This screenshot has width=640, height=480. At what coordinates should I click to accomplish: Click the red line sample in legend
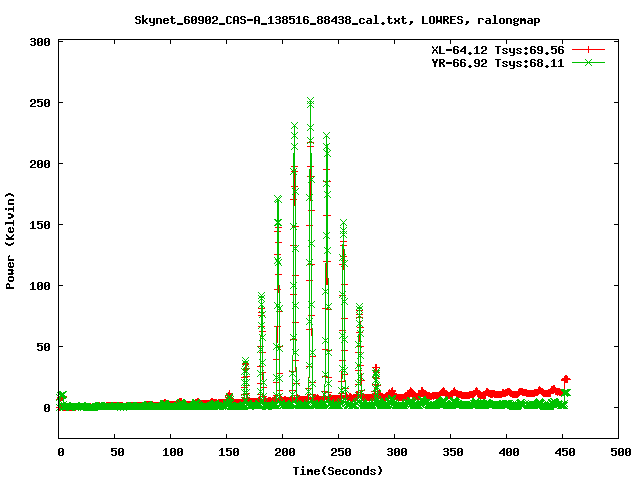coord(588,50)
